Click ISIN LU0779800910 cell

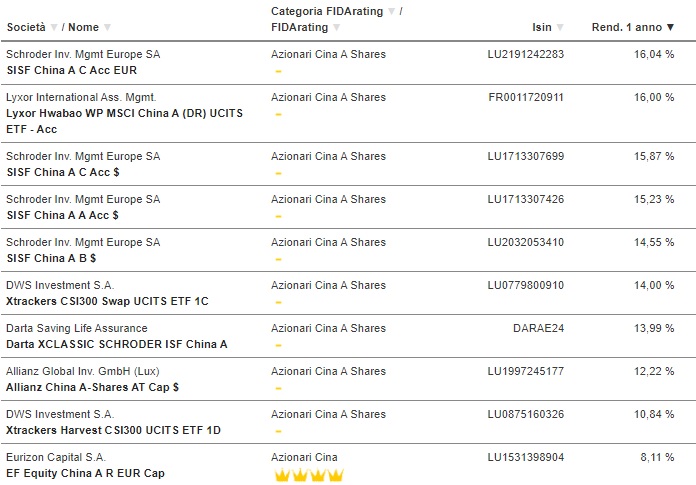click(x=526, y=285)
